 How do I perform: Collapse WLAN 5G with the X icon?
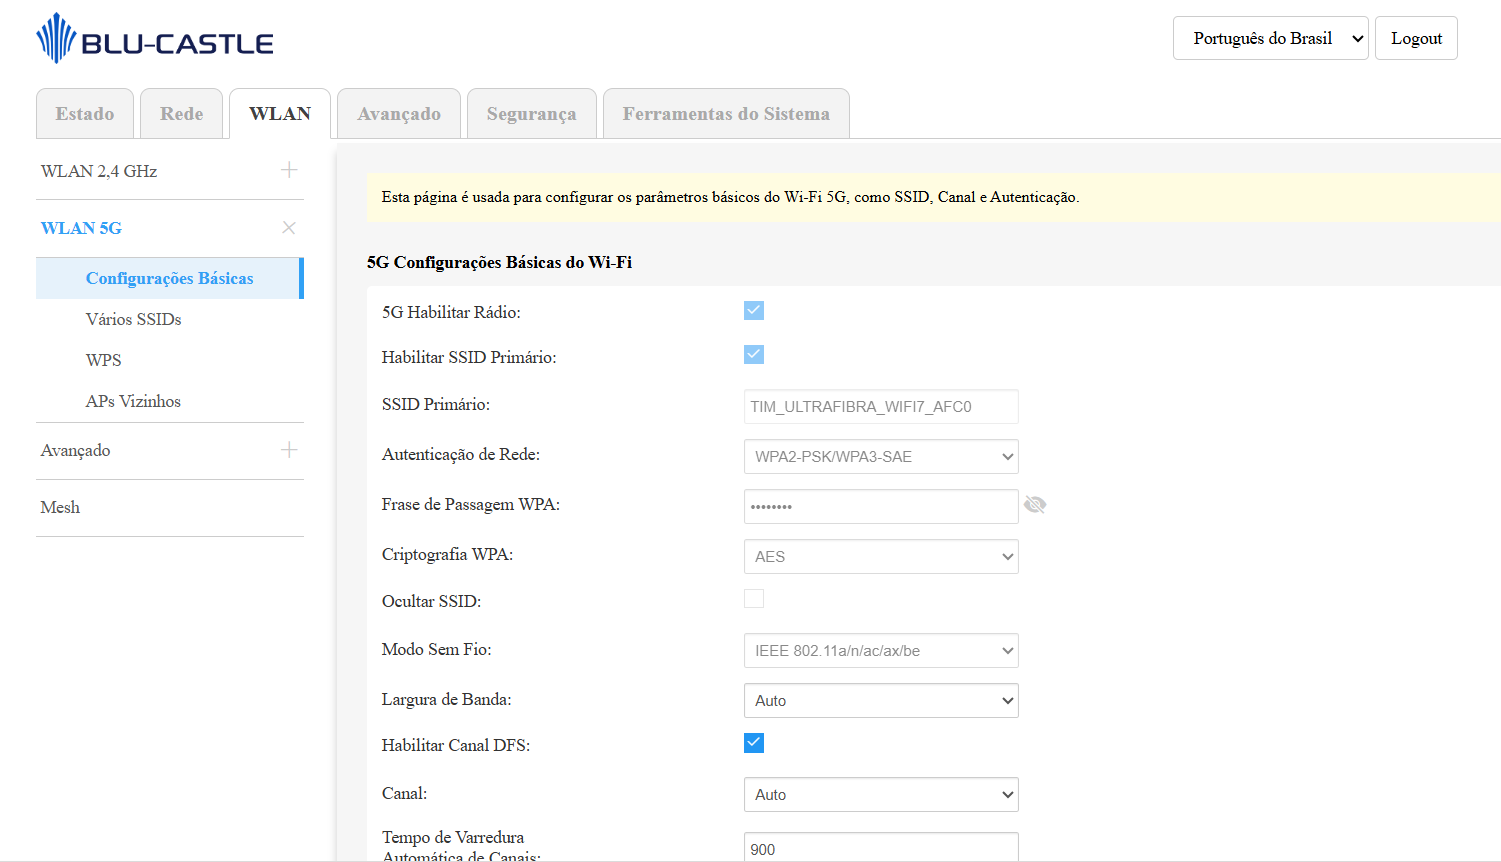(289, 228)
